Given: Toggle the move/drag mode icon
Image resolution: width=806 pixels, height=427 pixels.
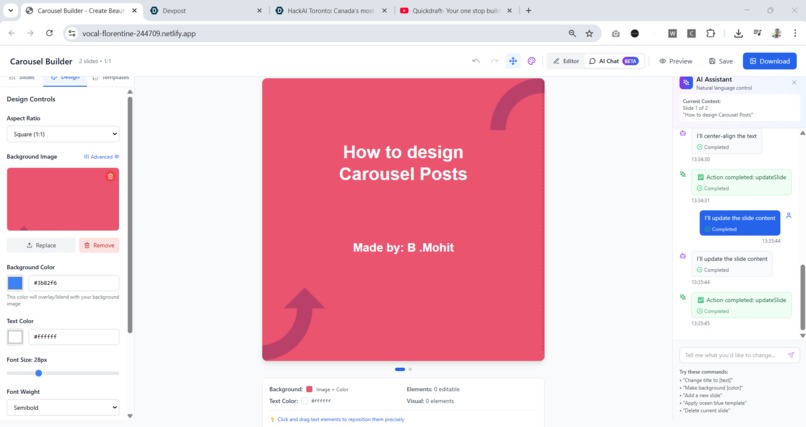Looking at the screenshot, I should click(513, 61).
